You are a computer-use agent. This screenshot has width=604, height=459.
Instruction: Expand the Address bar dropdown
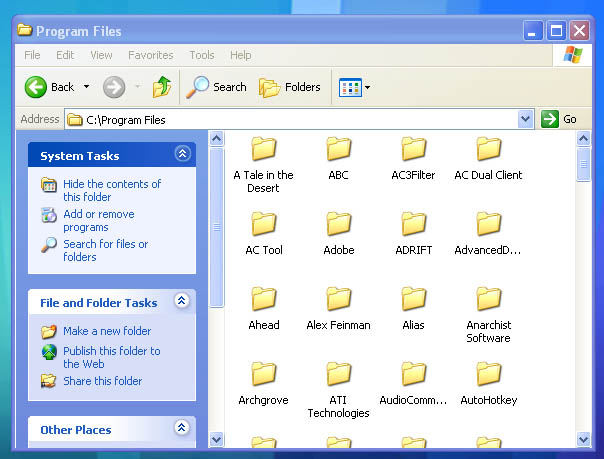point(525,119)
